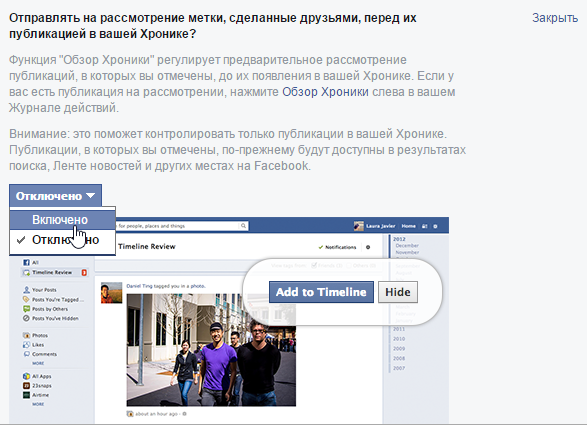Image resolution: width=587 pixels, height=426 pixels.
Task: Click the photo icon before 'about an hour ago'
Action: click(130, 414)
